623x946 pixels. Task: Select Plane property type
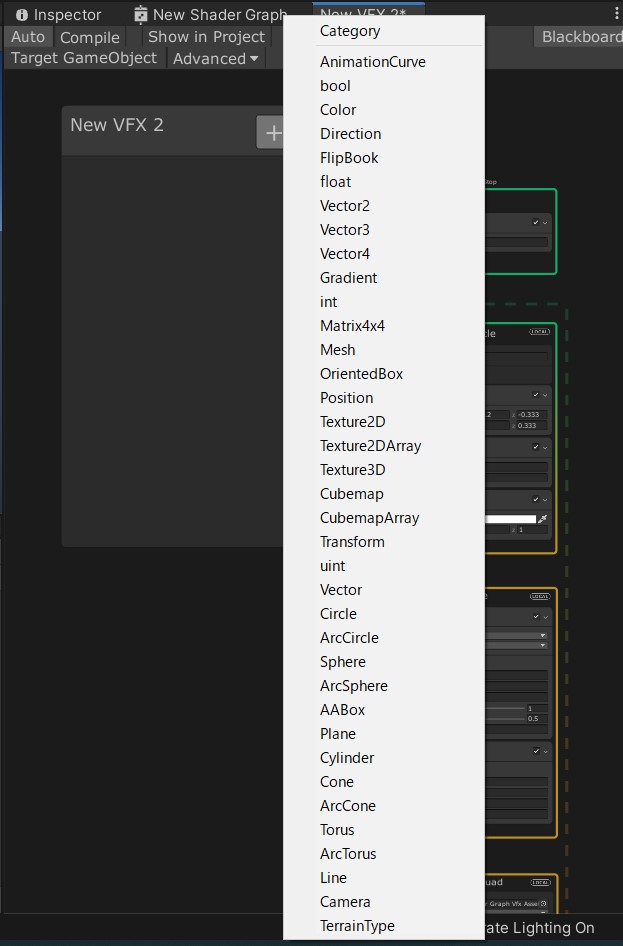pos(384,734)
